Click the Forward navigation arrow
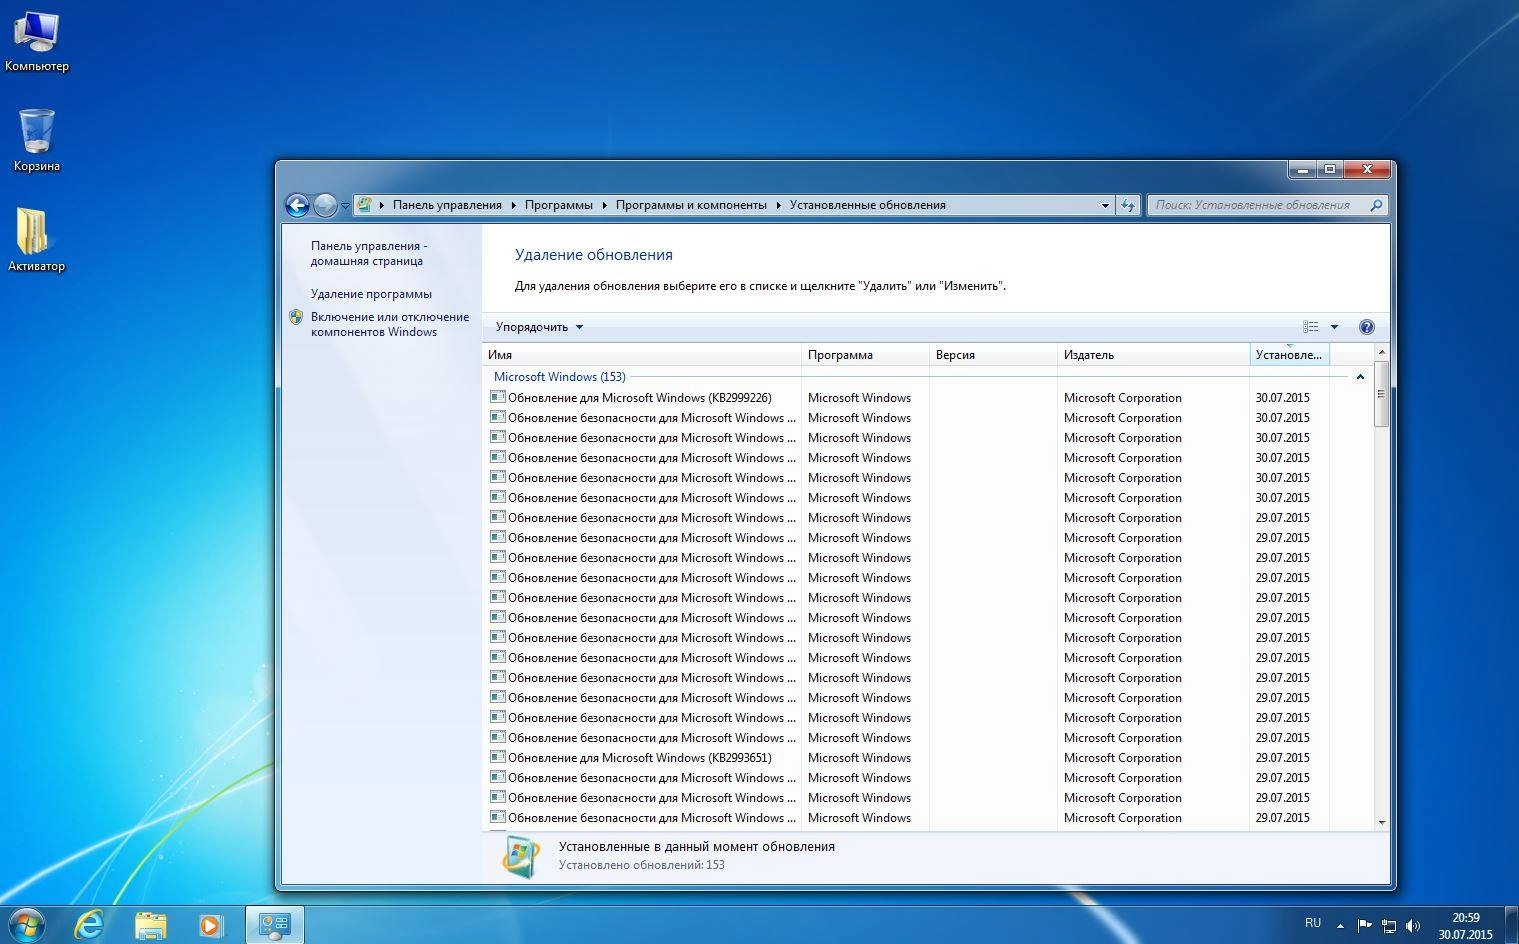1519x944 pixels. (x=325, y=205)
